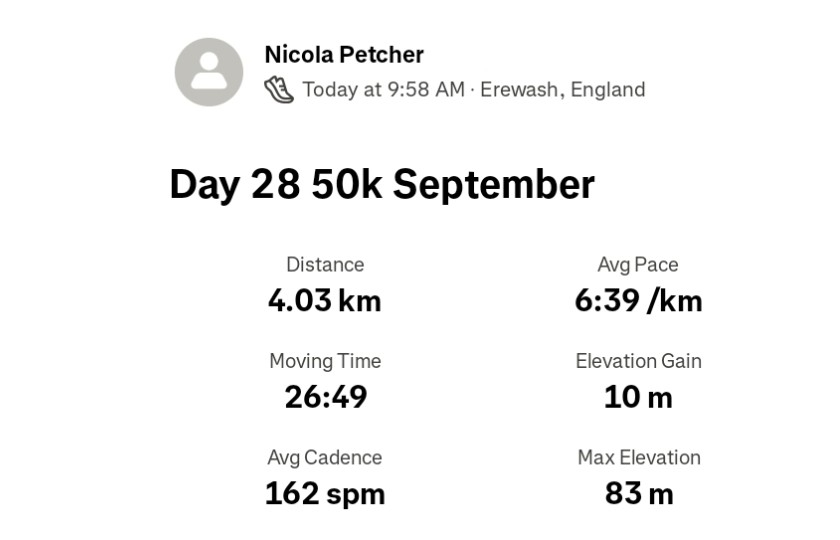Image resolution: width=840 pixels, height=540 pixels.
Task: Click the Moving Time stat label
Action: (x=325, y=361)
